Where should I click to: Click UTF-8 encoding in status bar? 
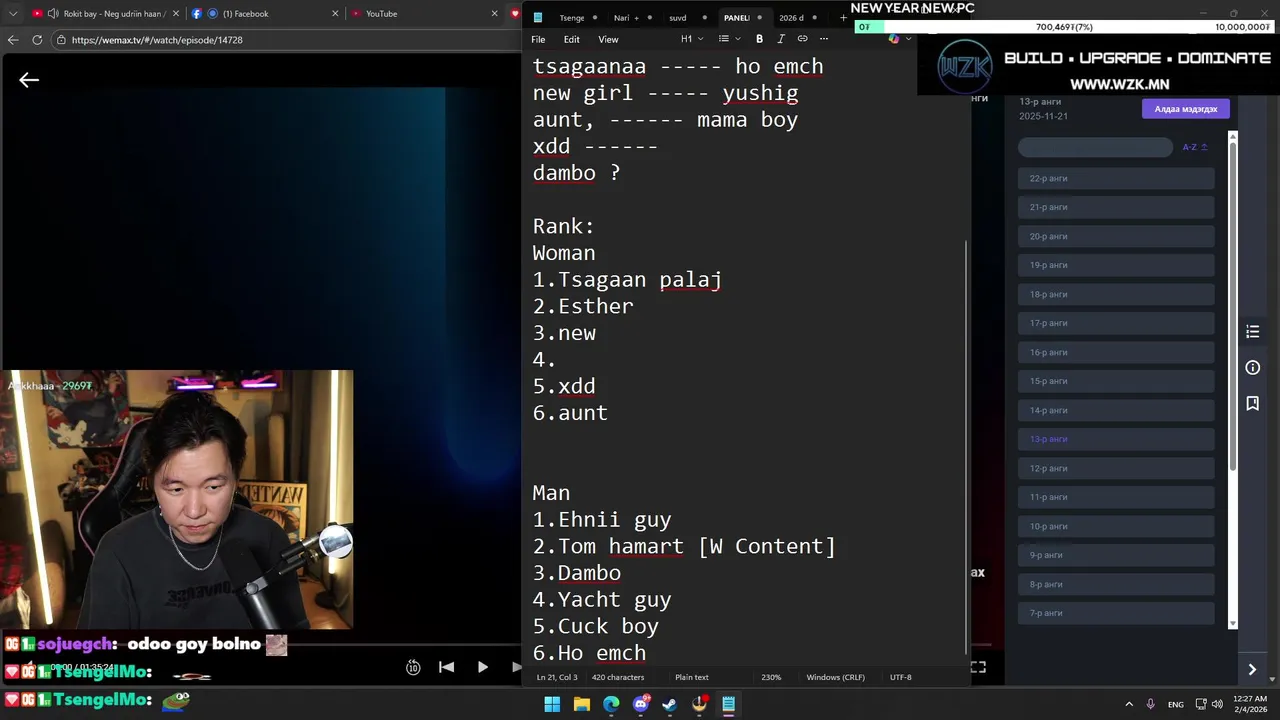900,677
